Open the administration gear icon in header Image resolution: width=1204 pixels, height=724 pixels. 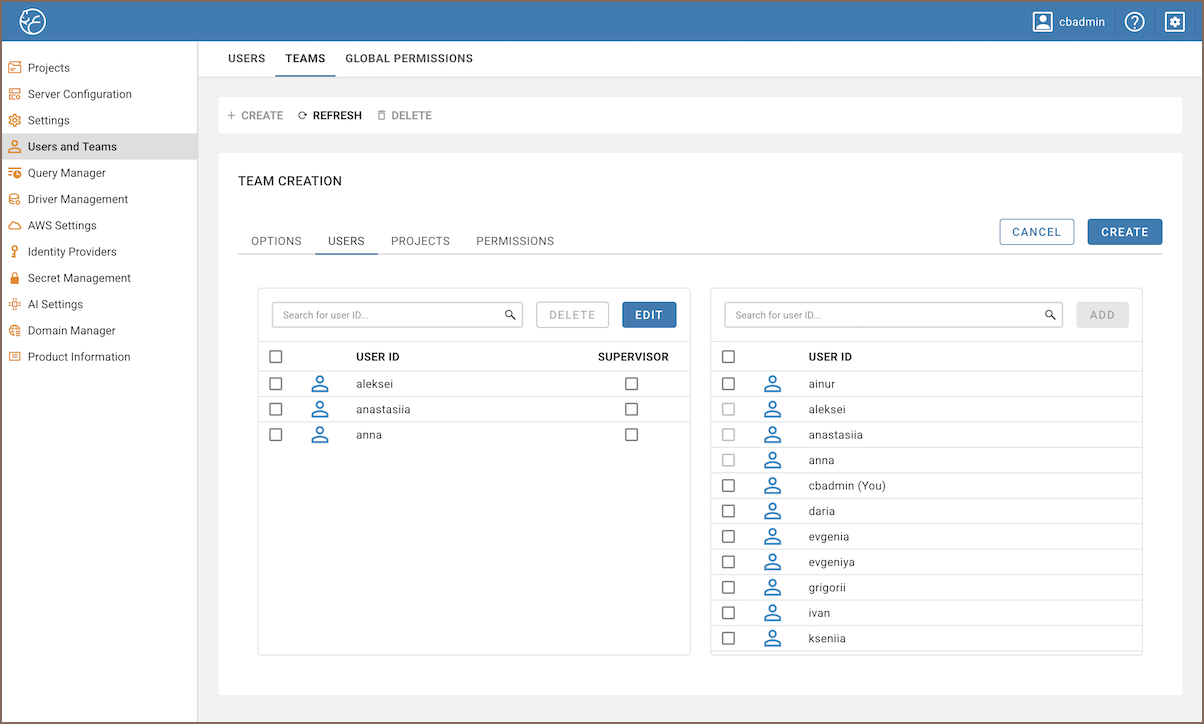(1175, 21)
